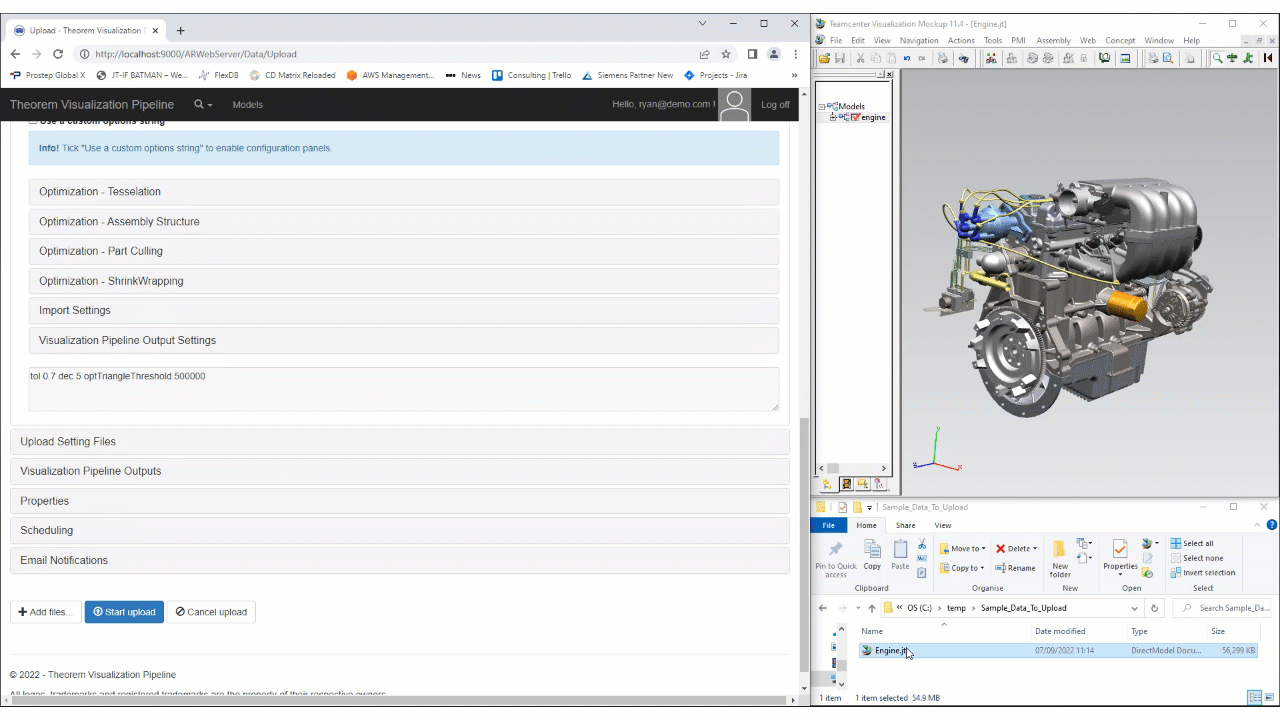Open the Move to dropdown in Explorer
The image size is (1280, 720).
[963, 548]
